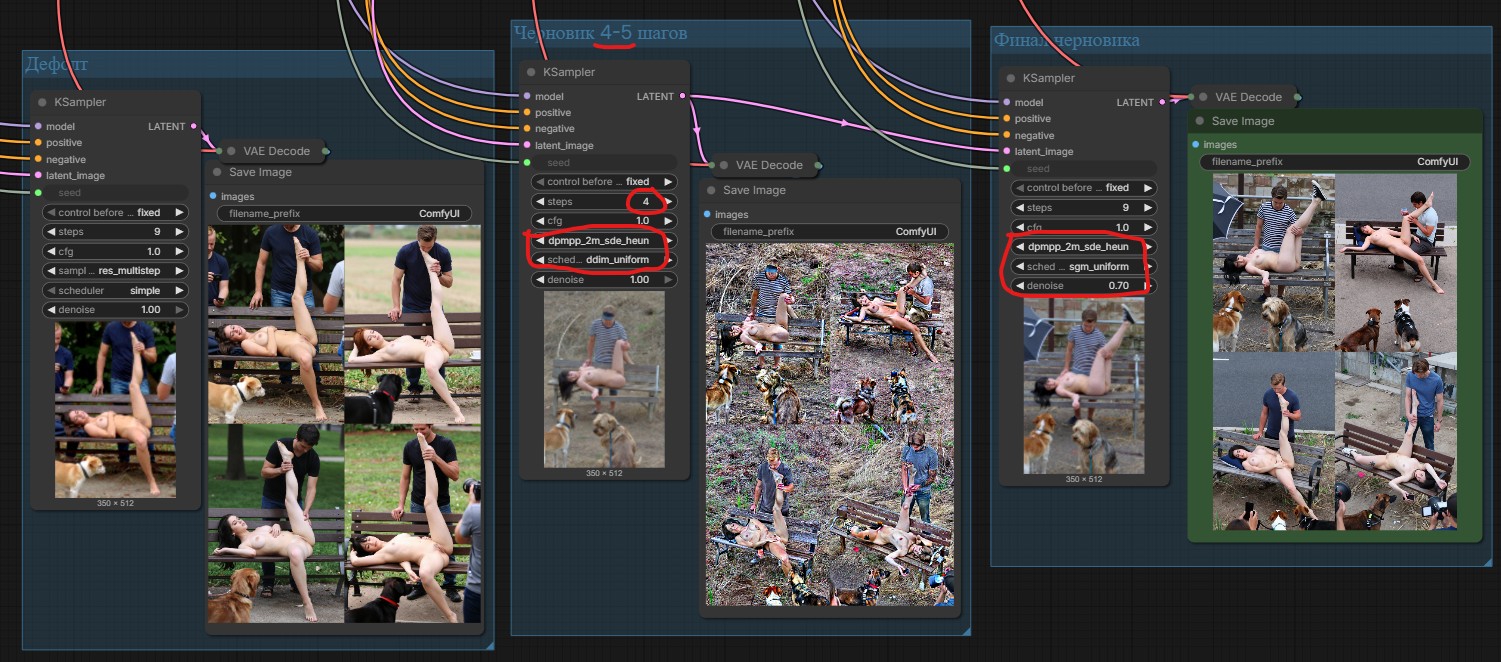Click the seed field in Дефолт KSampler
The height and width of the screenshot is (662, 1501).
click(x=116, y=192)
